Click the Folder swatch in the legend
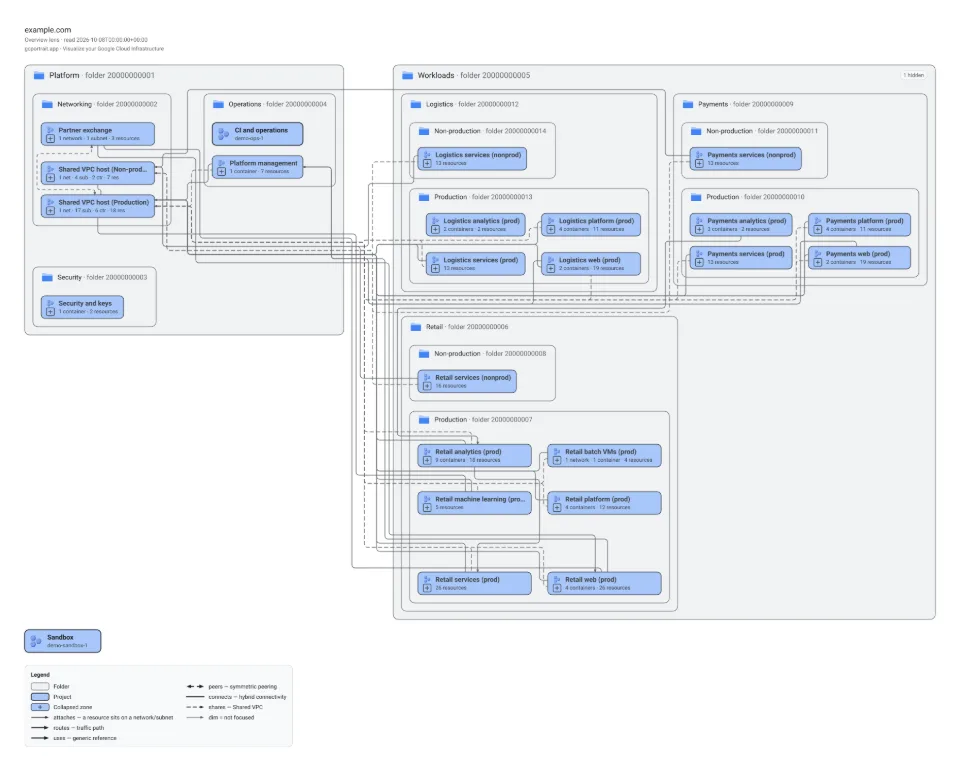 (x=40, y=686)
